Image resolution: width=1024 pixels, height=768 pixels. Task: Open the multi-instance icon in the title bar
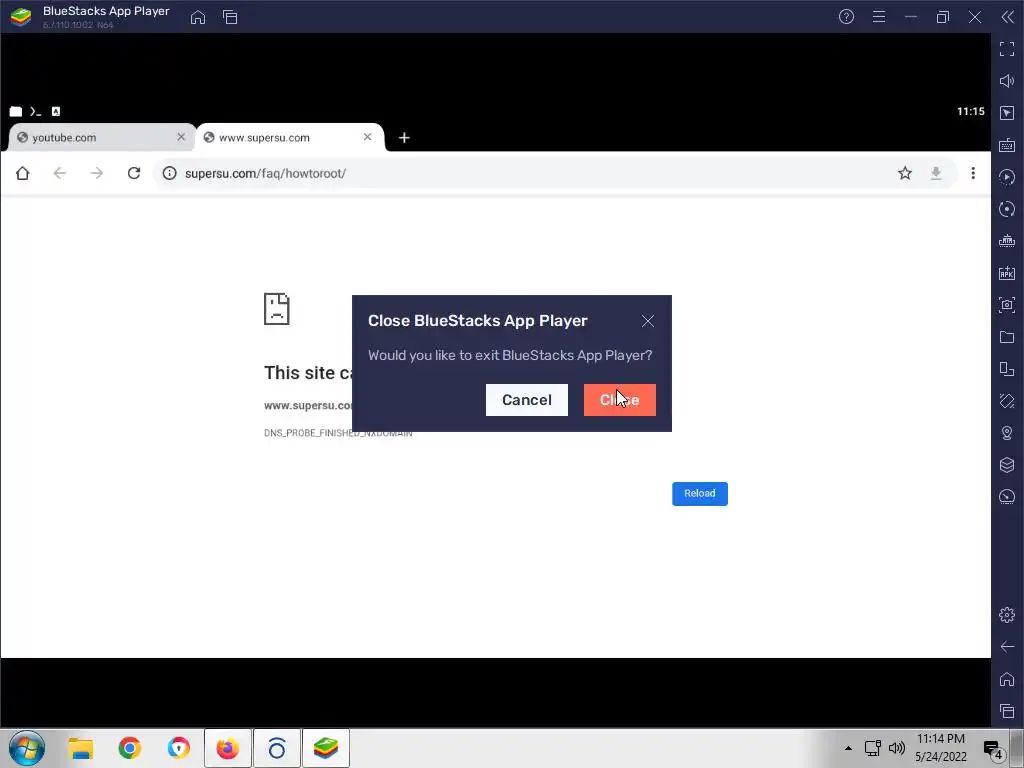[x=230, y=18]
